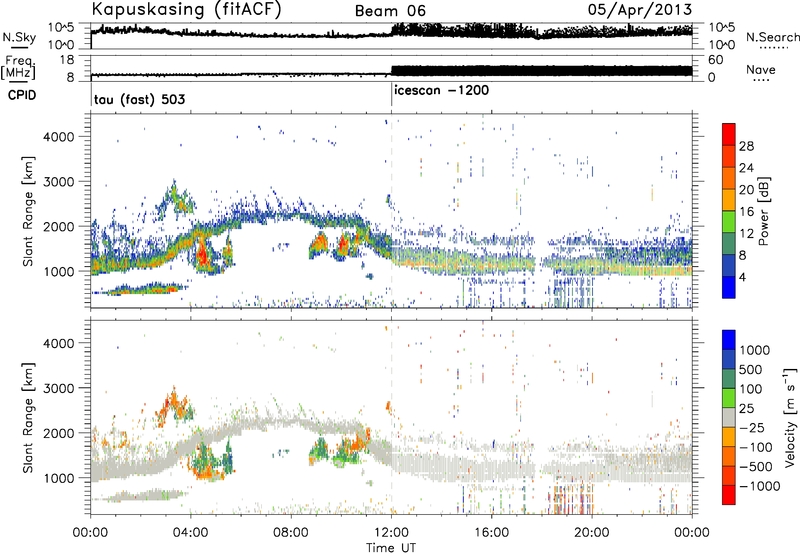The image size is (800, 554).
Task: Click the 'Kapuskasing (fitACF)' title text
Action: 187,9
